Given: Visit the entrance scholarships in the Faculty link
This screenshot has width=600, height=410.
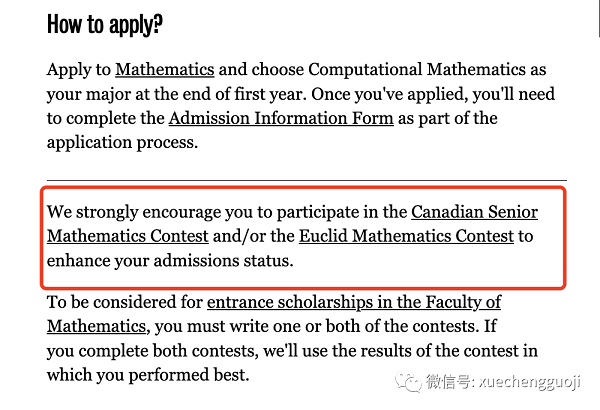Looking at the screenshot, I should 354,302.
